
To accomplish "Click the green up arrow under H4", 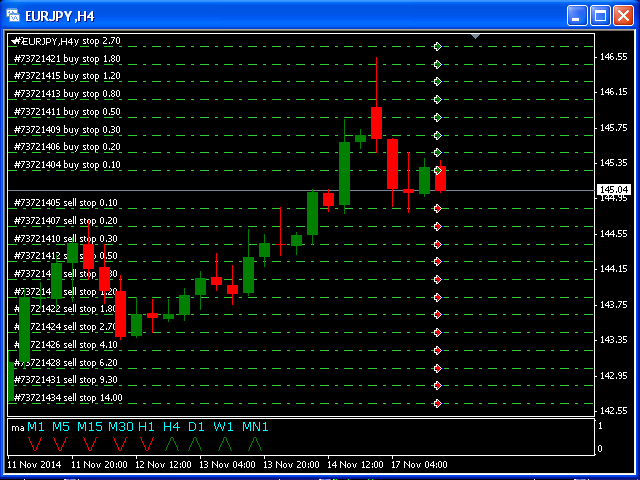I will click(x=172, y=443).
